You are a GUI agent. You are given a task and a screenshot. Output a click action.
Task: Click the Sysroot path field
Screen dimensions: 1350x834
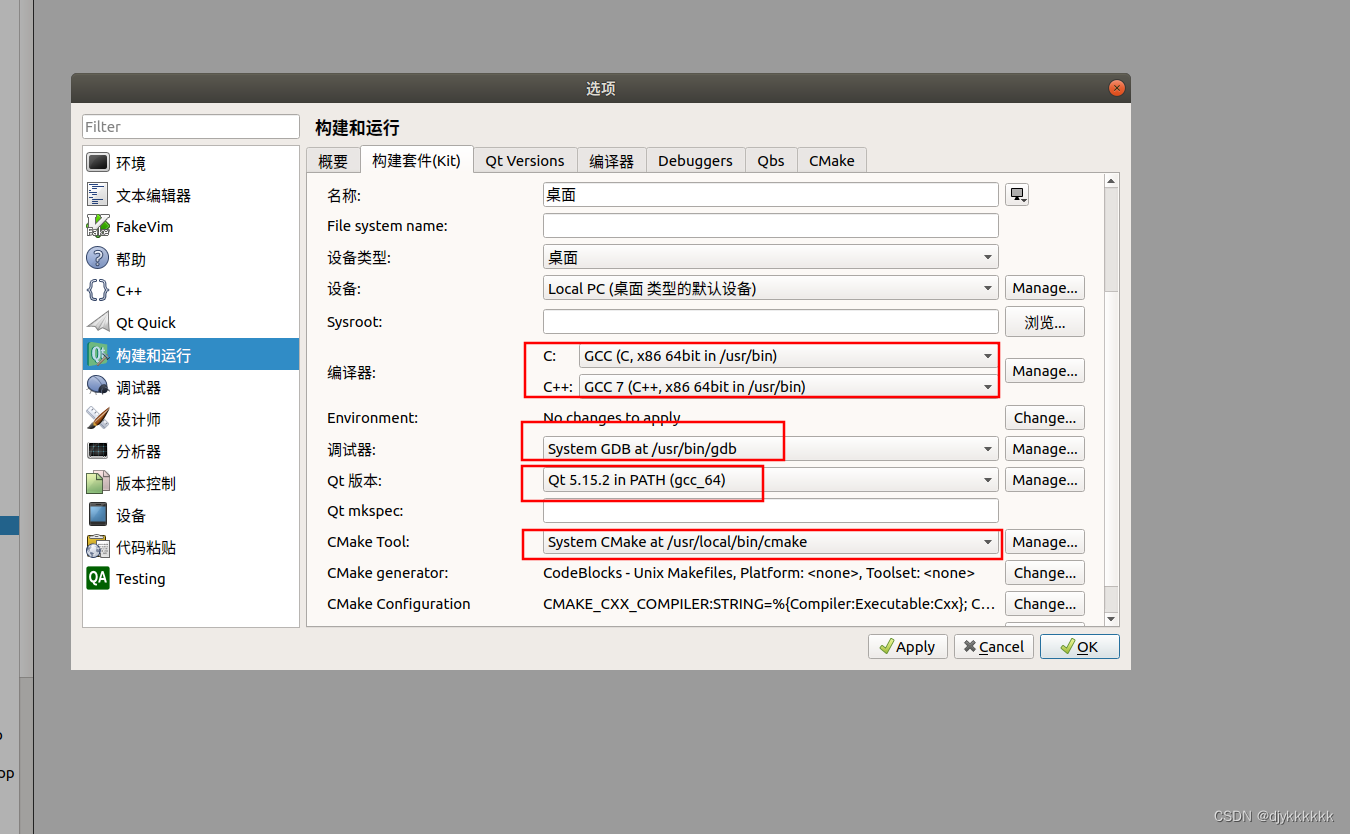[771, 322]
